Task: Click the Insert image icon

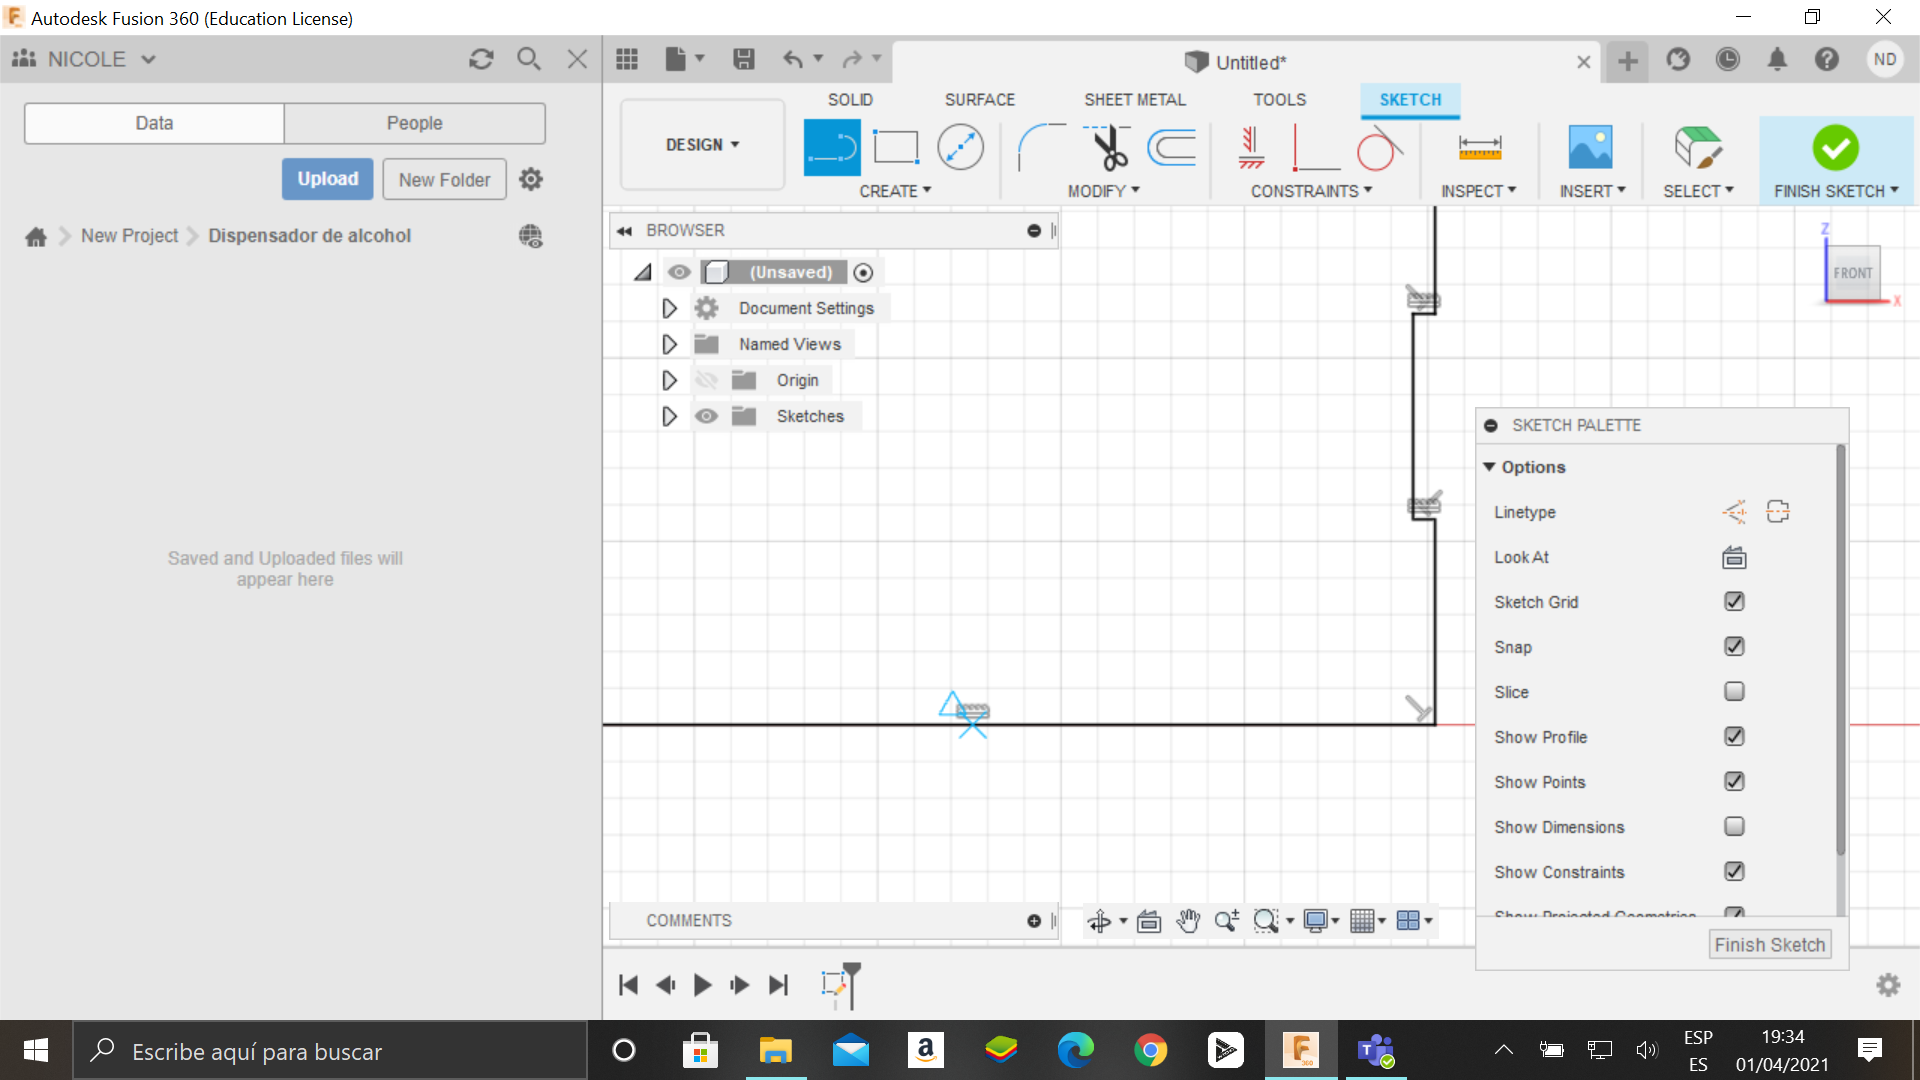Action: click(1590, 147)
